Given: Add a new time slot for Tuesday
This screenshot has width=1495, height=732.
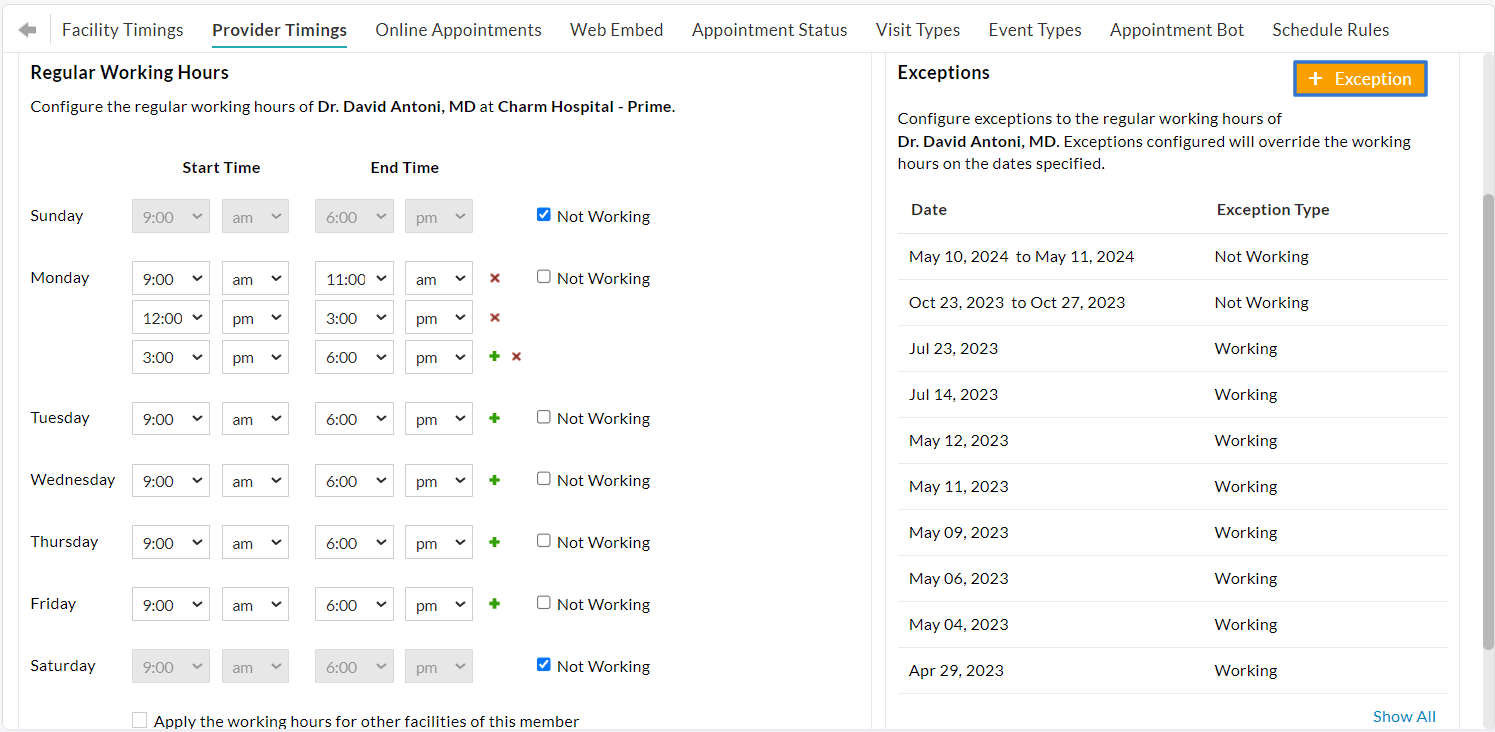Looking at the screenshot, I should [495, 418].
